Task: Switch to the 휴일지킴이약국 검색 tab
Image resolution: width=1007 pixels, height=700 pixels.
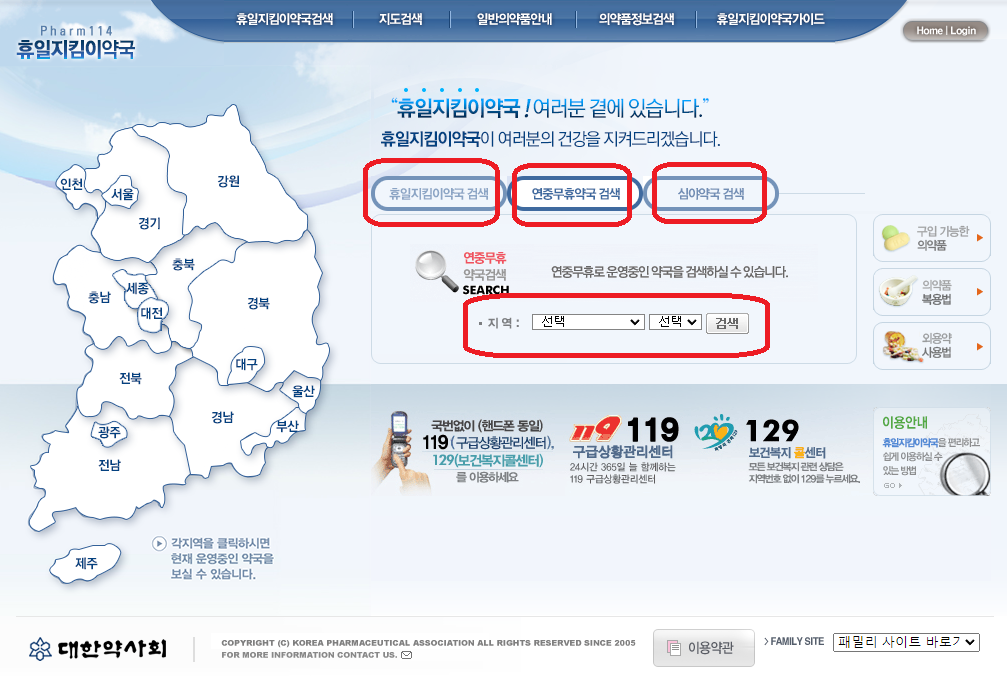Action: [x=439, y=193]
